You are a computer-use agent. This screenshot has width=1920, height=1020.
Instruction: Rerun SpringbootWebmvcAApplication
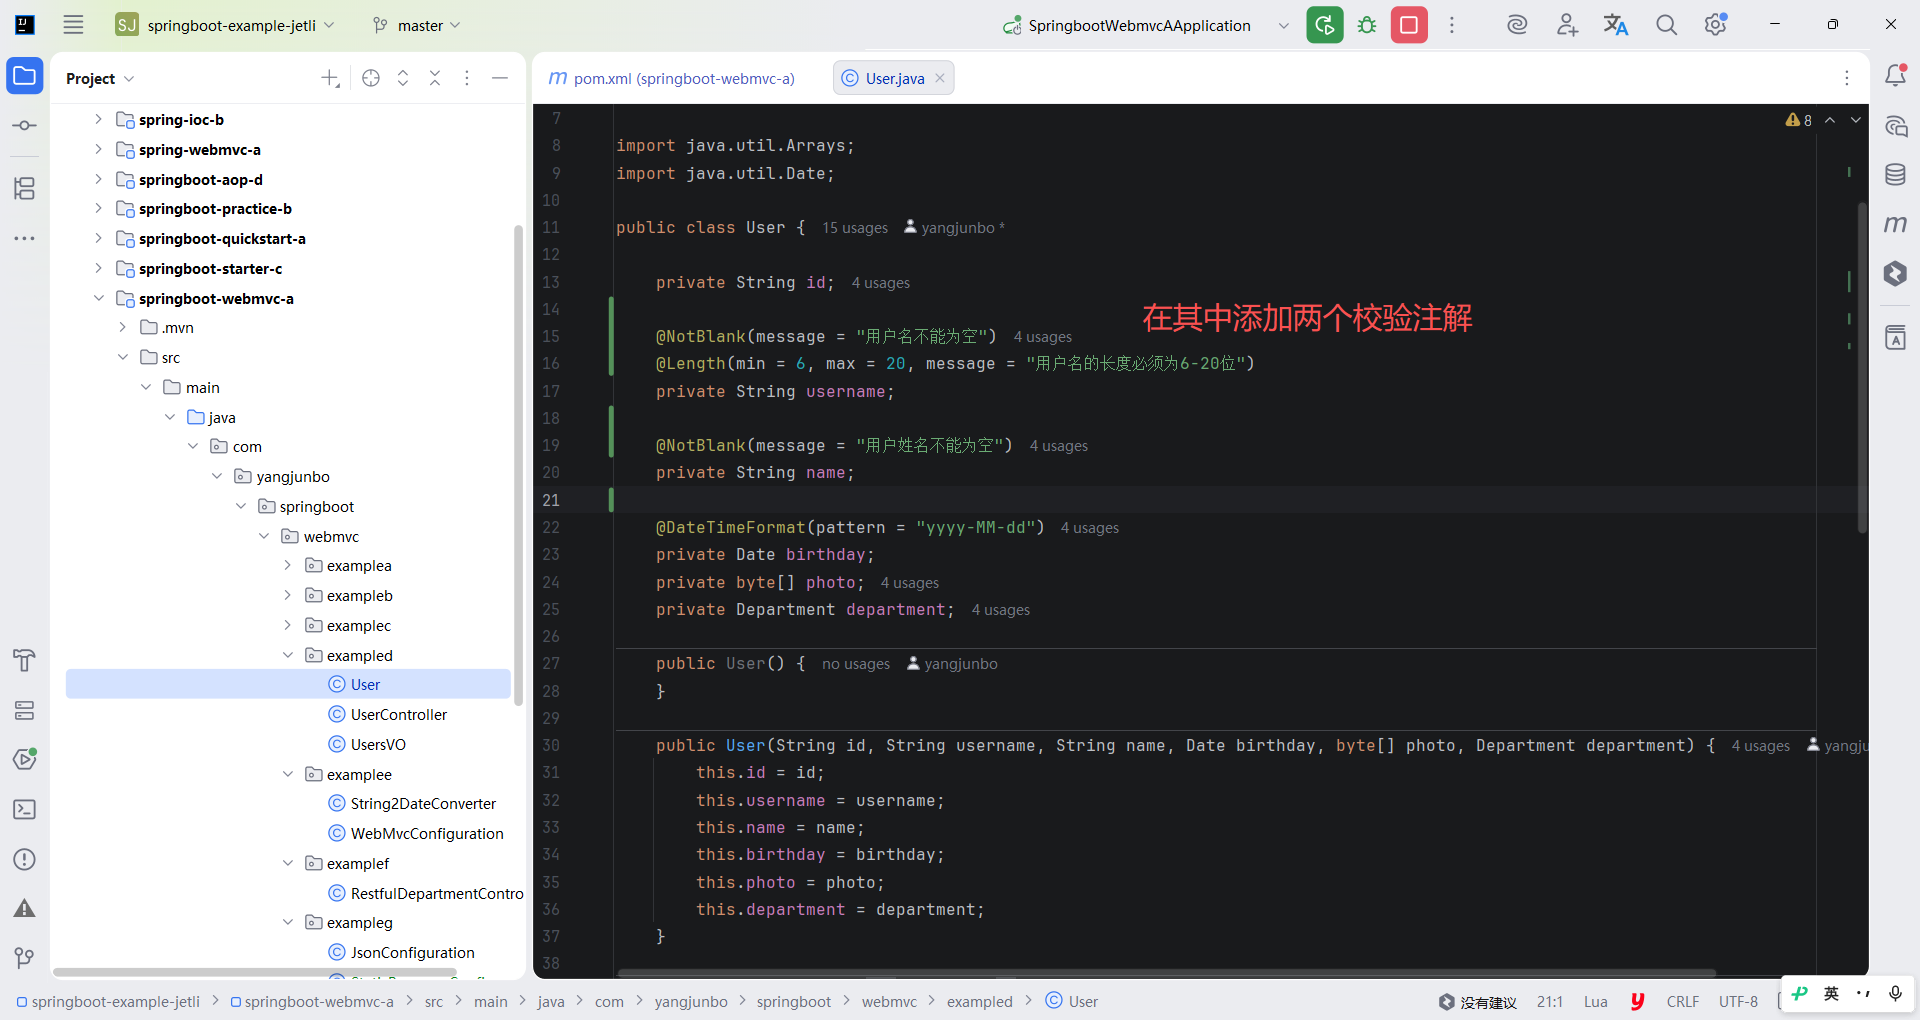pos(1325,25)
